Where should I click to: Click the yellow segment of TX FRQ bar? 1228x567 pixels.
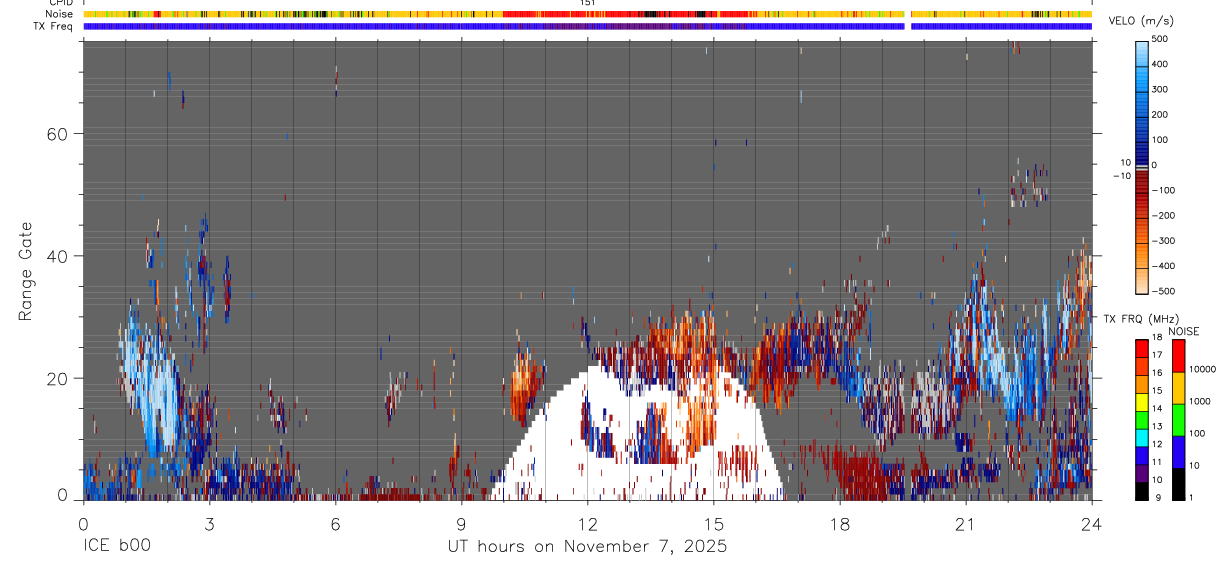point(1141,401)
